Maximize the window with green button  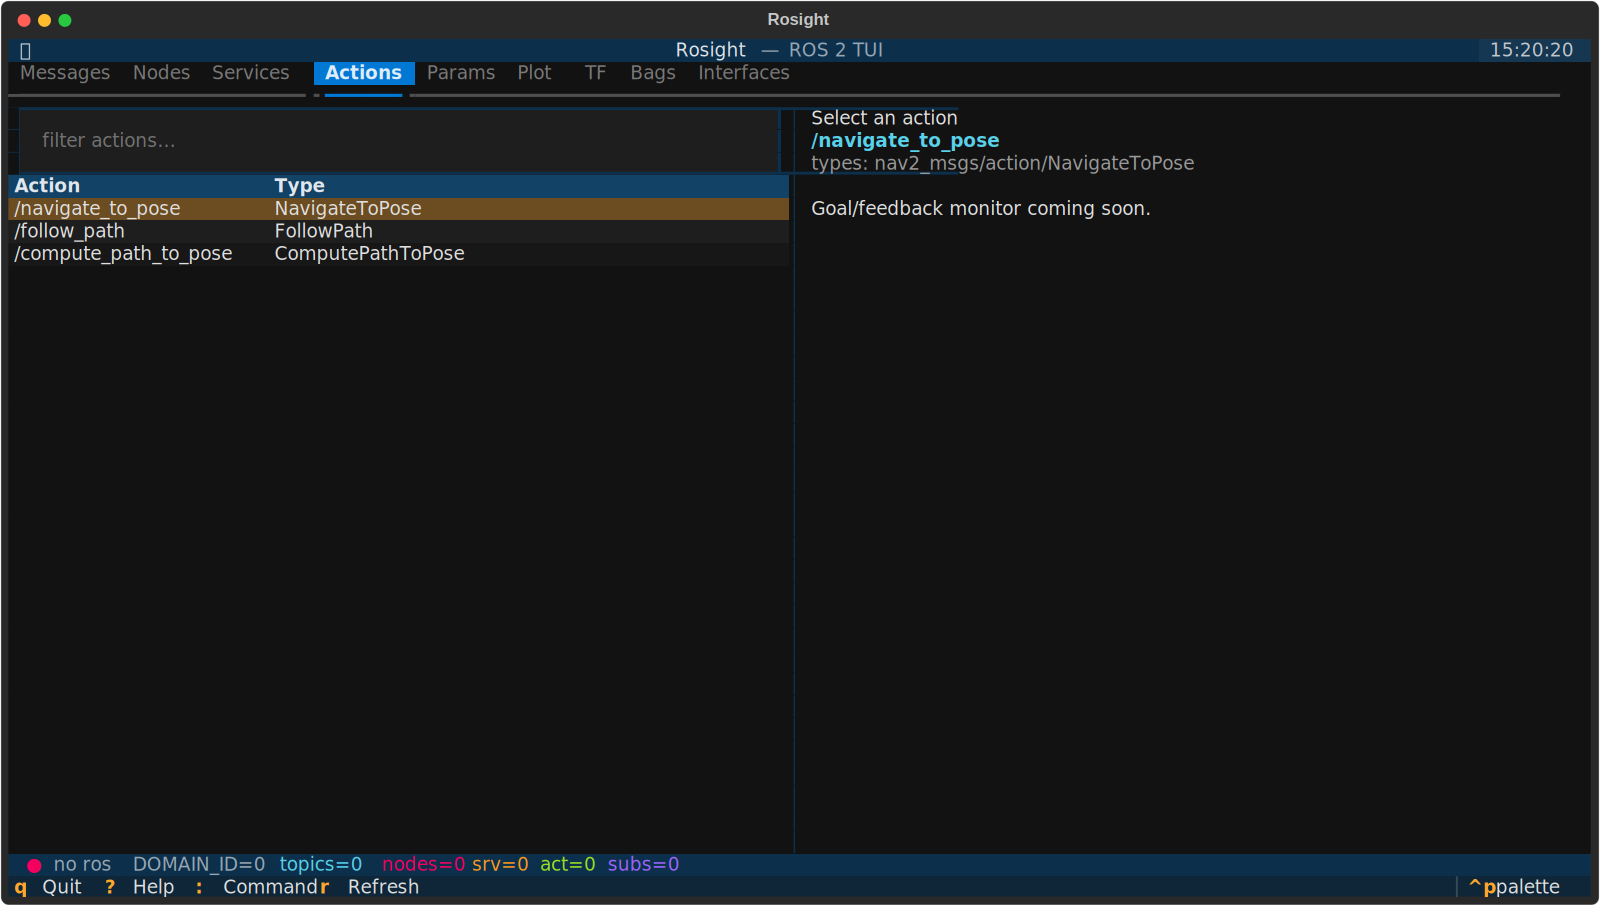[x=65, y=20]
